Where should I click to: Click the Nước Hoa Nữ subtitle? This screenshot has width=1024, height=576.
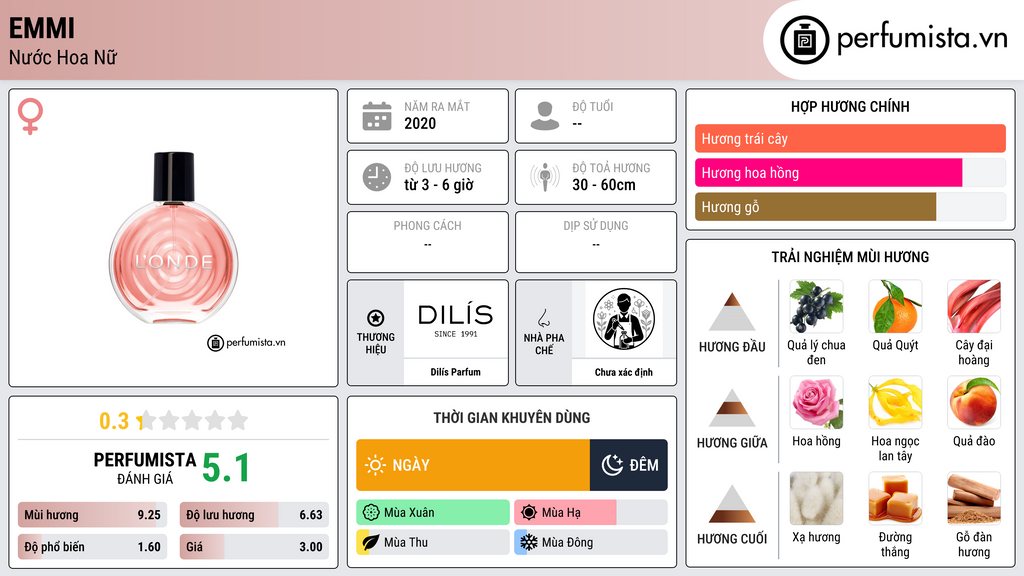point(63,58)
